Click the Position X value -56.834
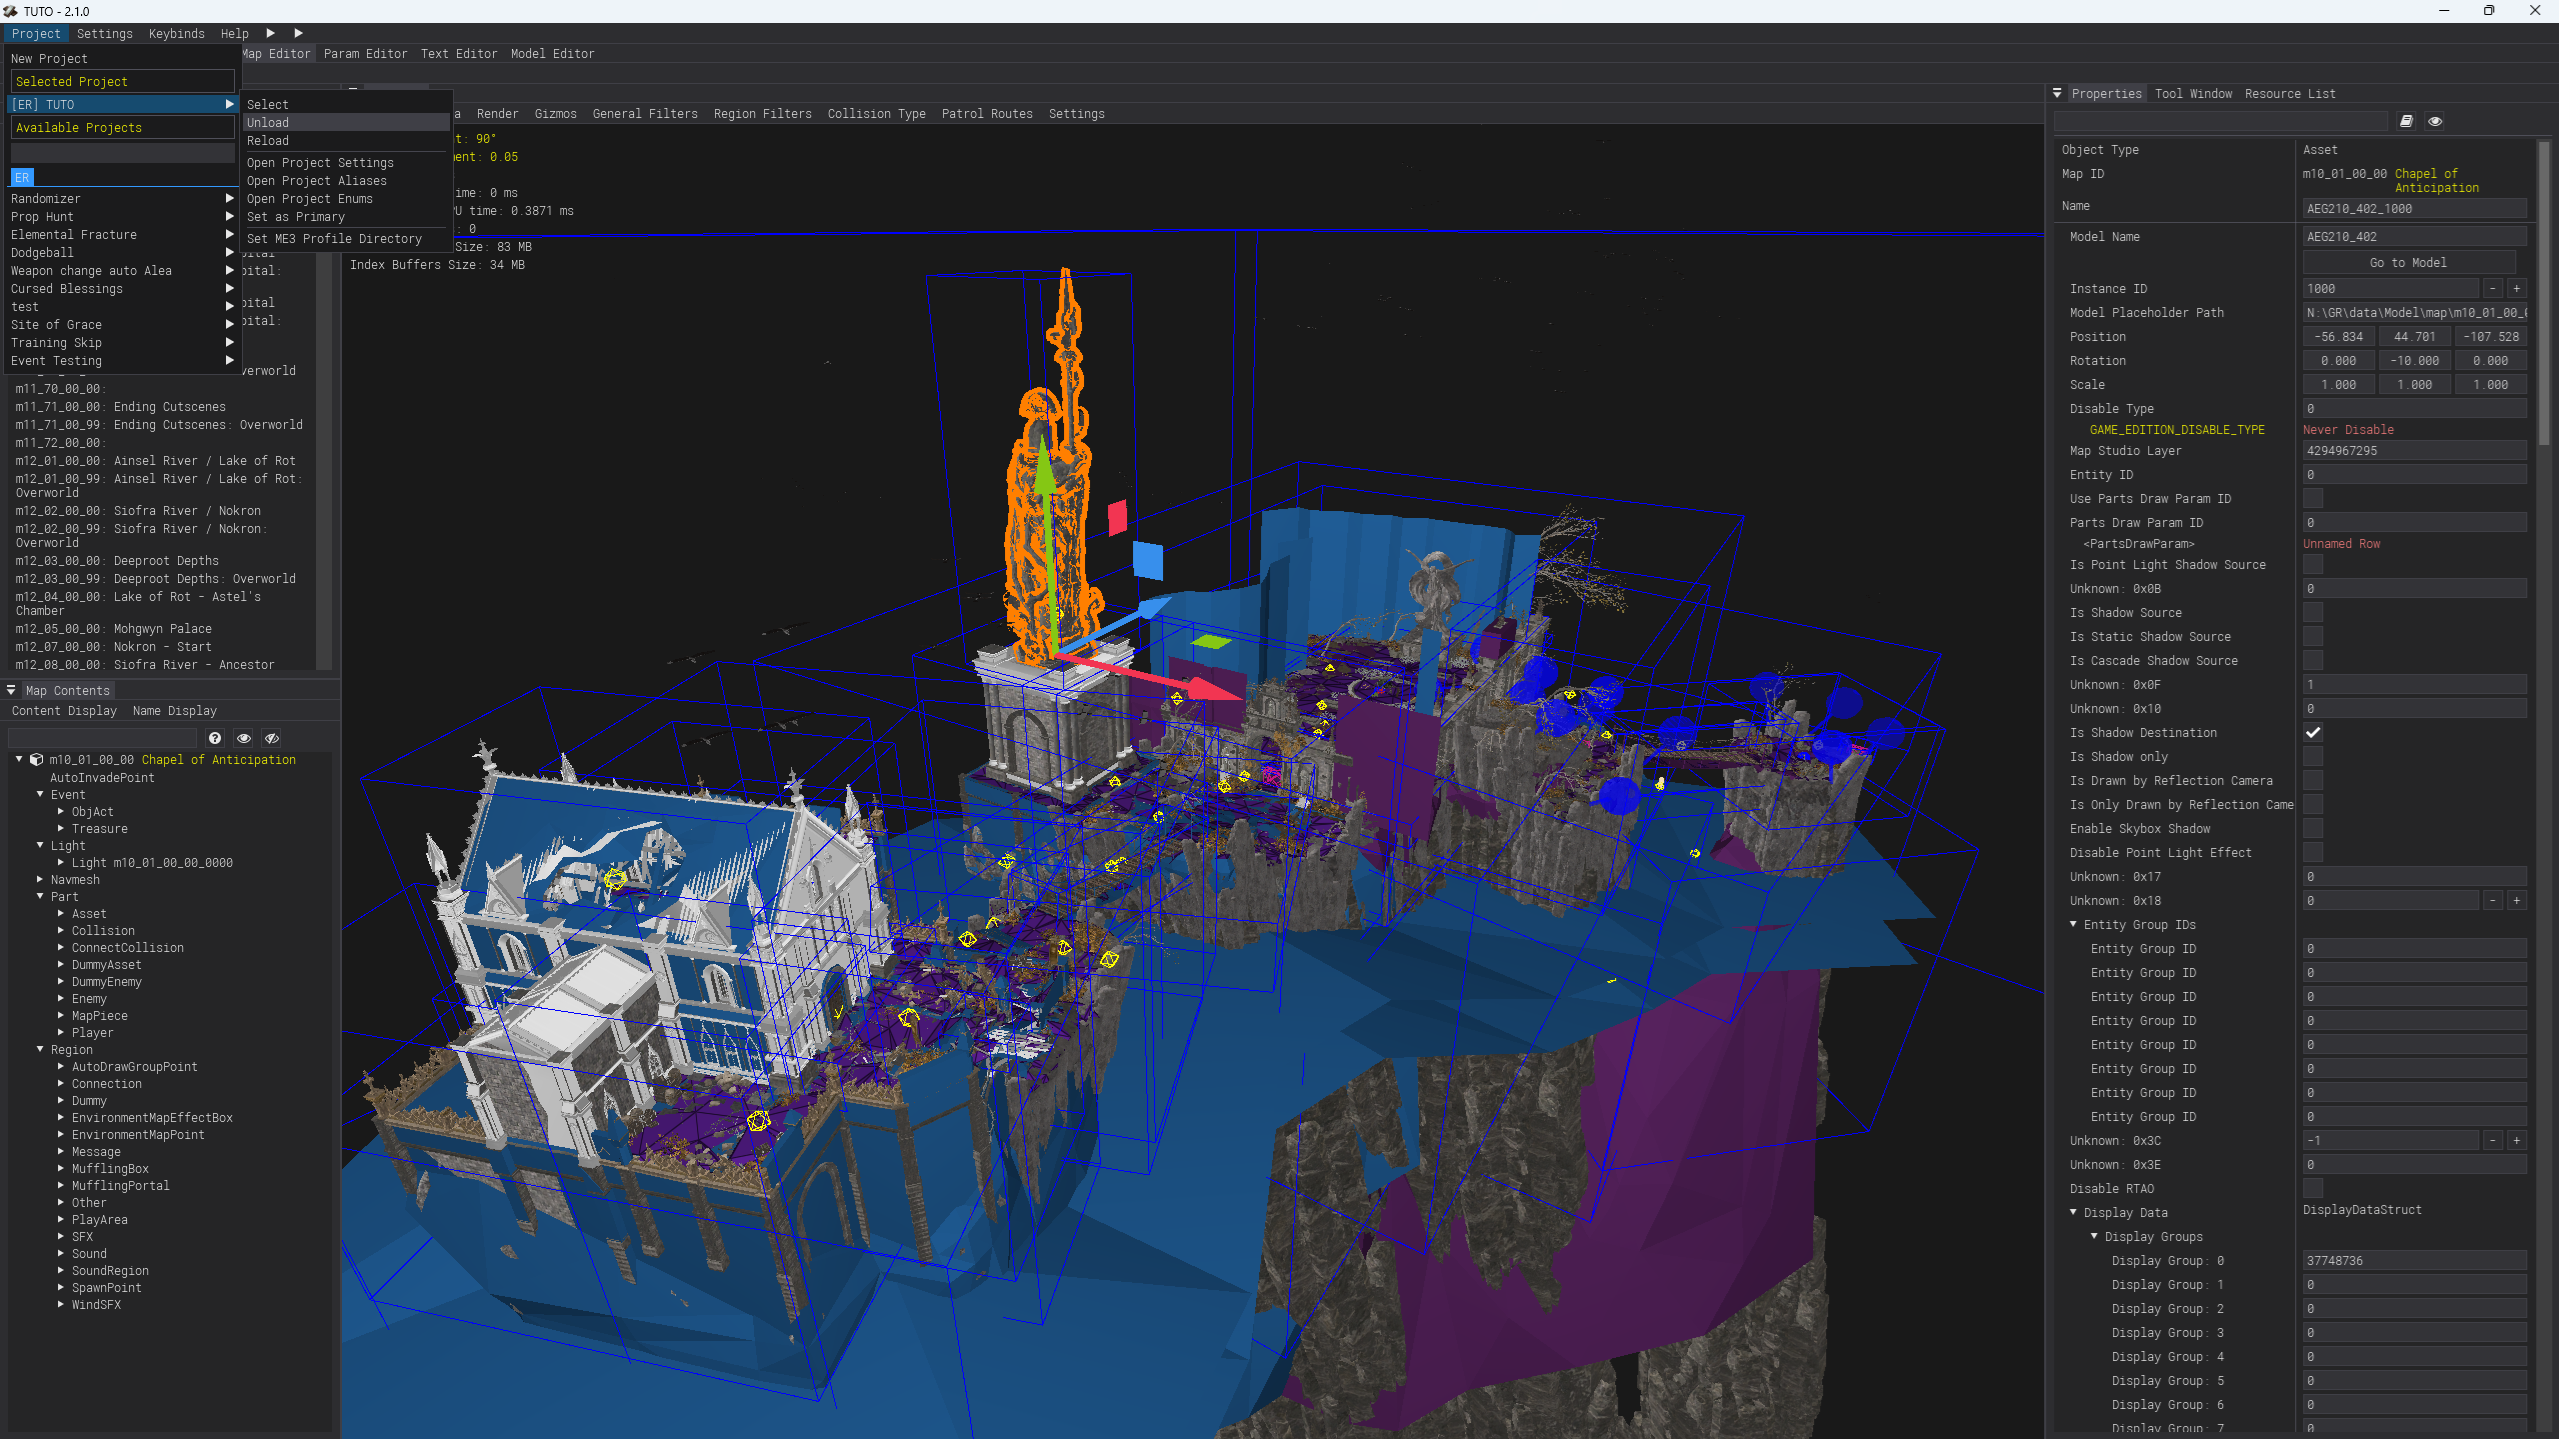 click(2339, 337)
